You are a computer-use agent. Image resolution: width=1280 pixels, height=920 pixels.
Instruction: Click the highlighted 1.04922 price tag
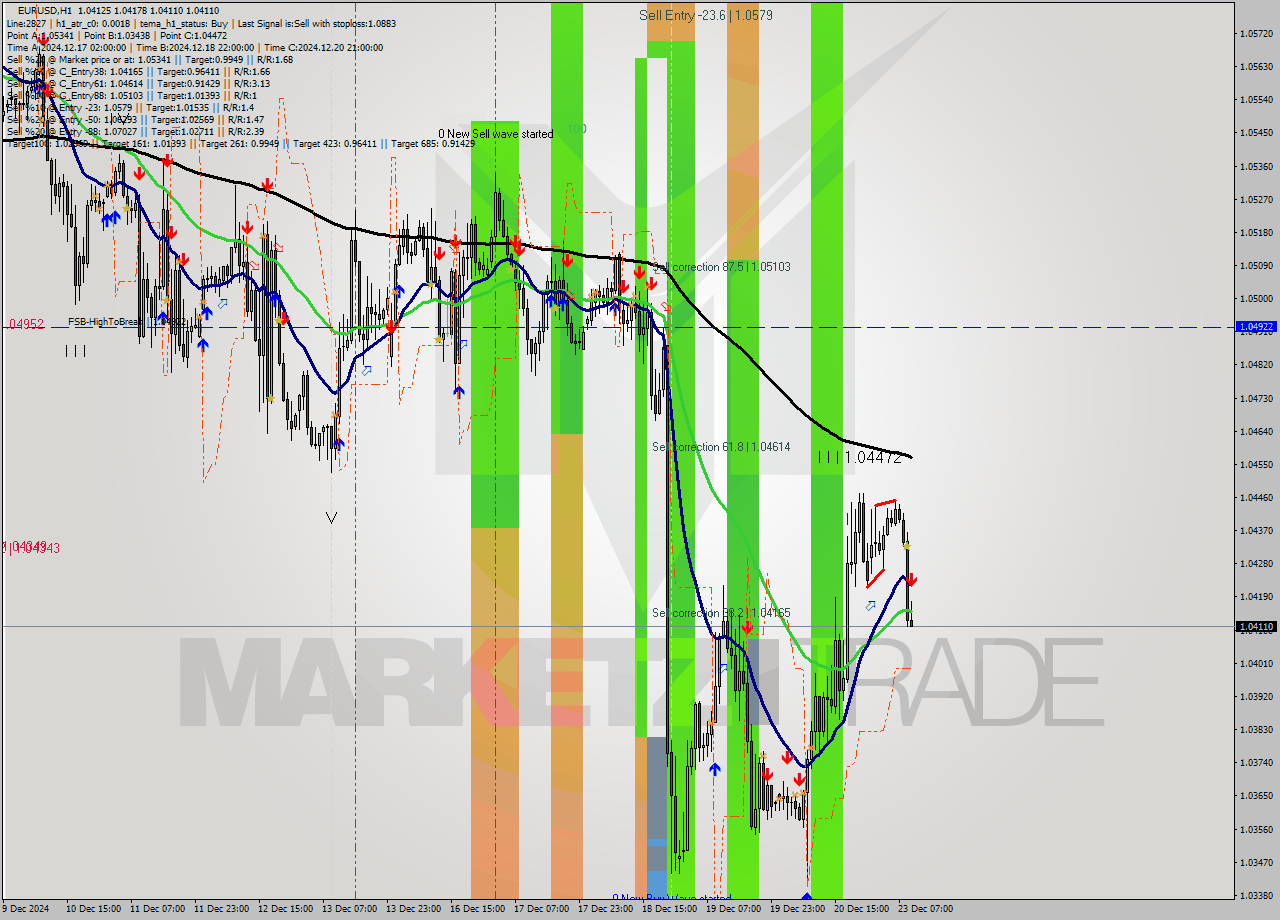1256,327
